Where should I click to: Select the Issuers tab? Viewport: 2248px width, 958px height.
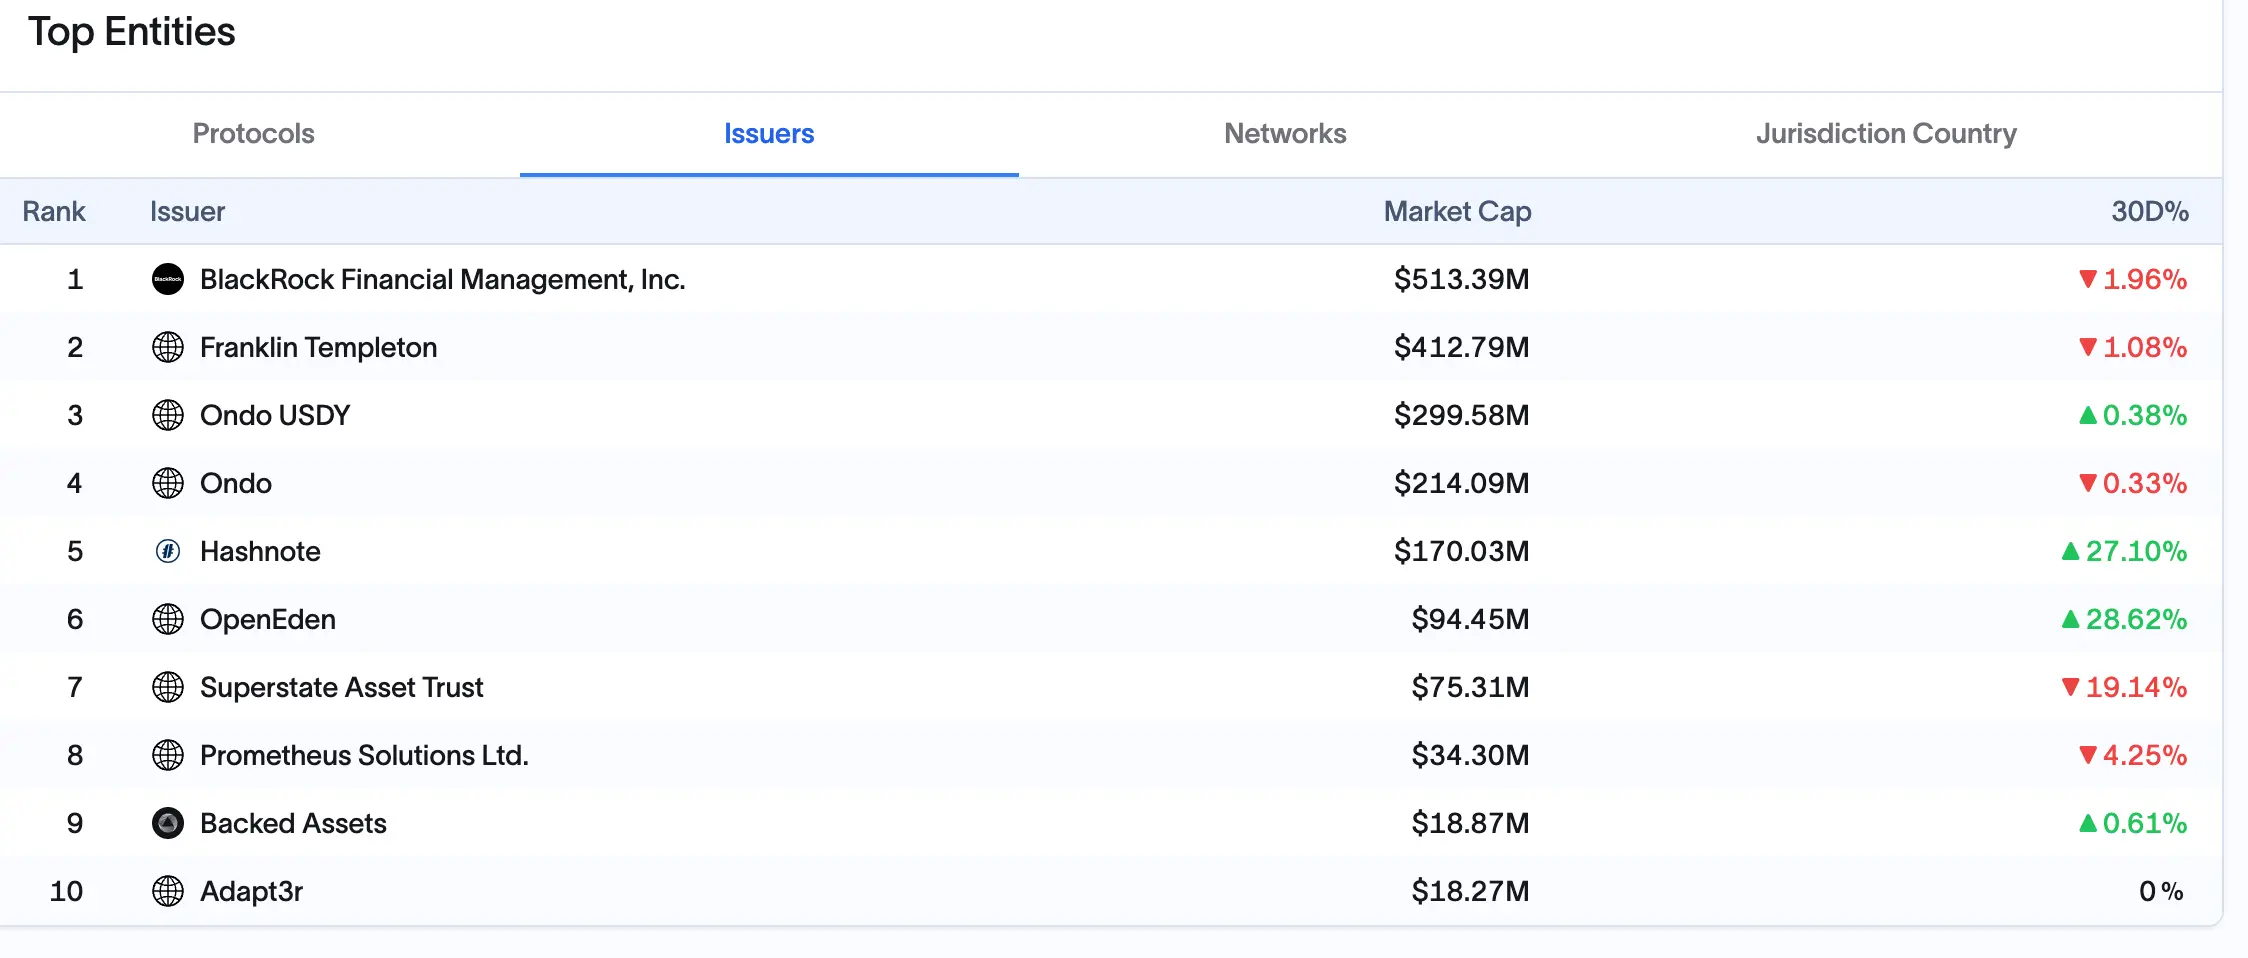(769, 134)
